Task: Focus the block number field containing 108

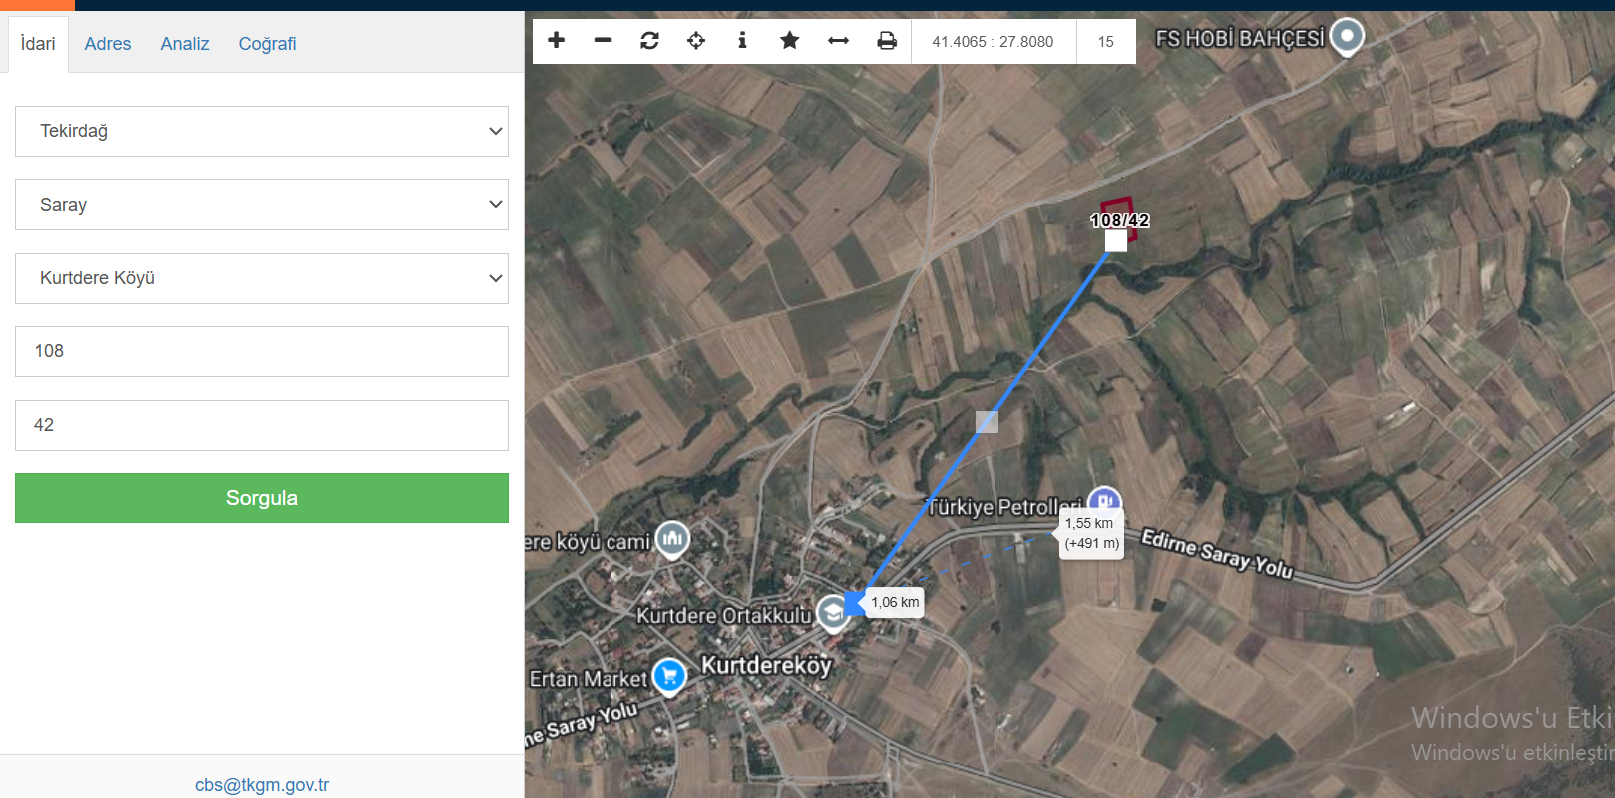Action: (x=262, y=351)
